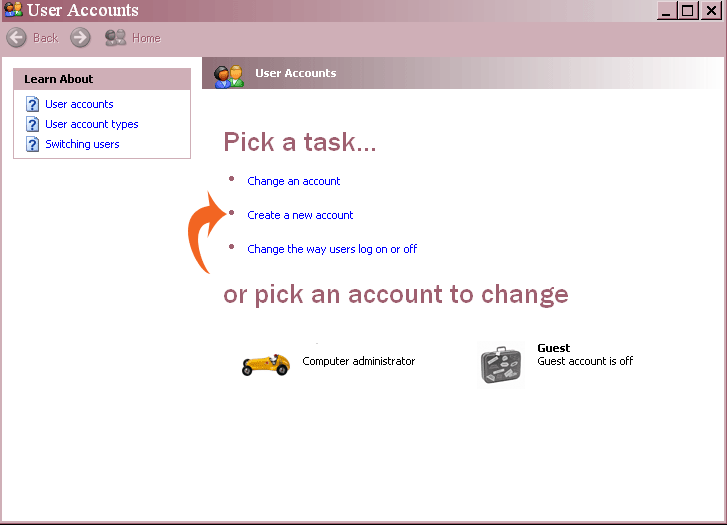Click the User Accounts header banner icon
727x526 pixels.
point(229,76)
